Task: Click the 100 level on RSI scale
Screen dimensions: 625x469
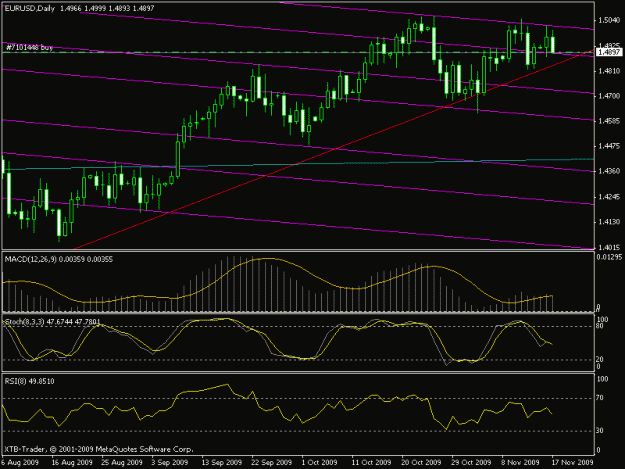Action: coord(602,379)
